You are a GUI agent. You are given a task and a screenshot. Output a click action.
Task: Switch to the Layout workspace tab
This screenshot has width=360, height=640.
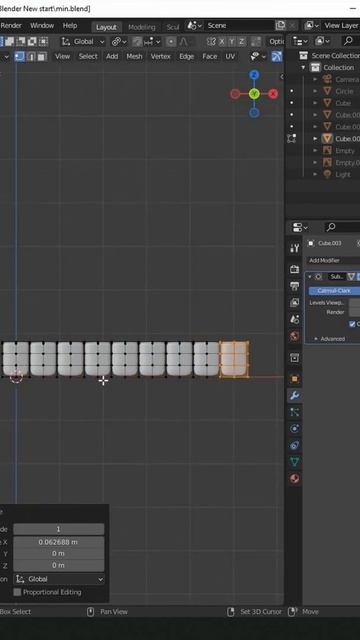pyautogui.click(x=107, y=27)
